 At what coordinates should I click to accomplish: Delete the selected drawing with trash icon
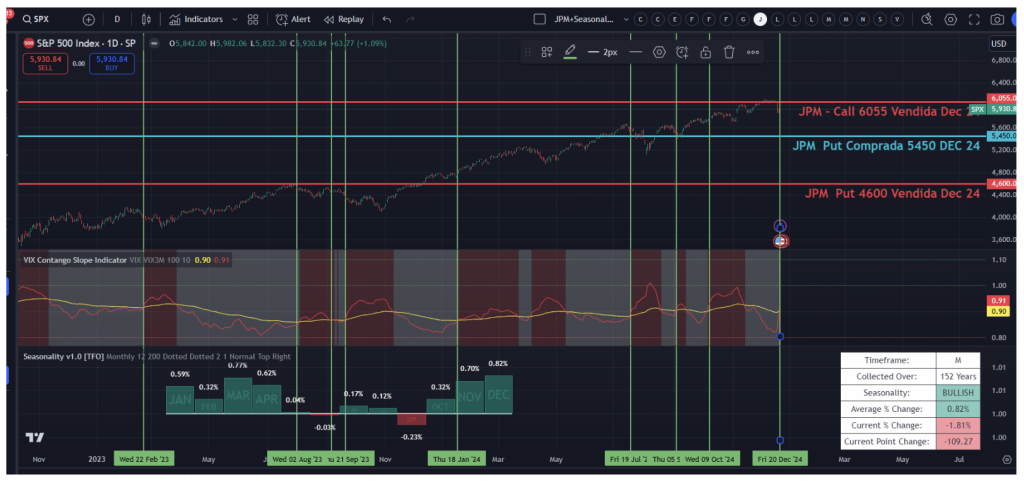(729, 52)
